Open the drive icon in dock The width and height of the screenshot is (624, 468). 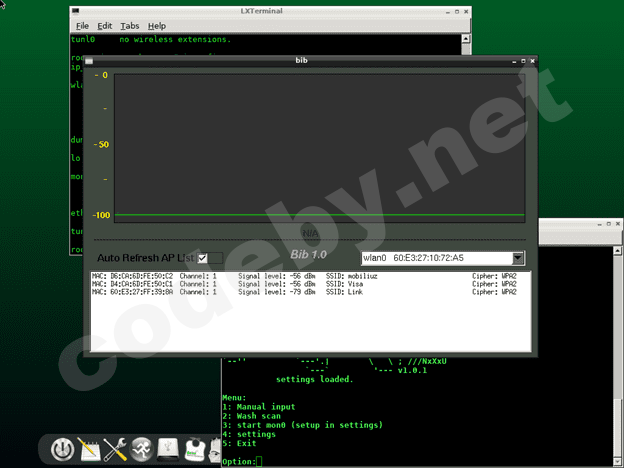click(170, 448)
